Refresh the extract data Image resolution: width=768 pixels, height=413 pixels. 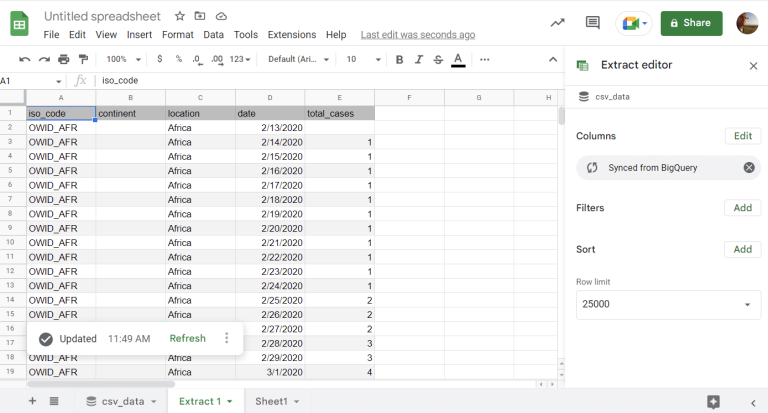188,338
